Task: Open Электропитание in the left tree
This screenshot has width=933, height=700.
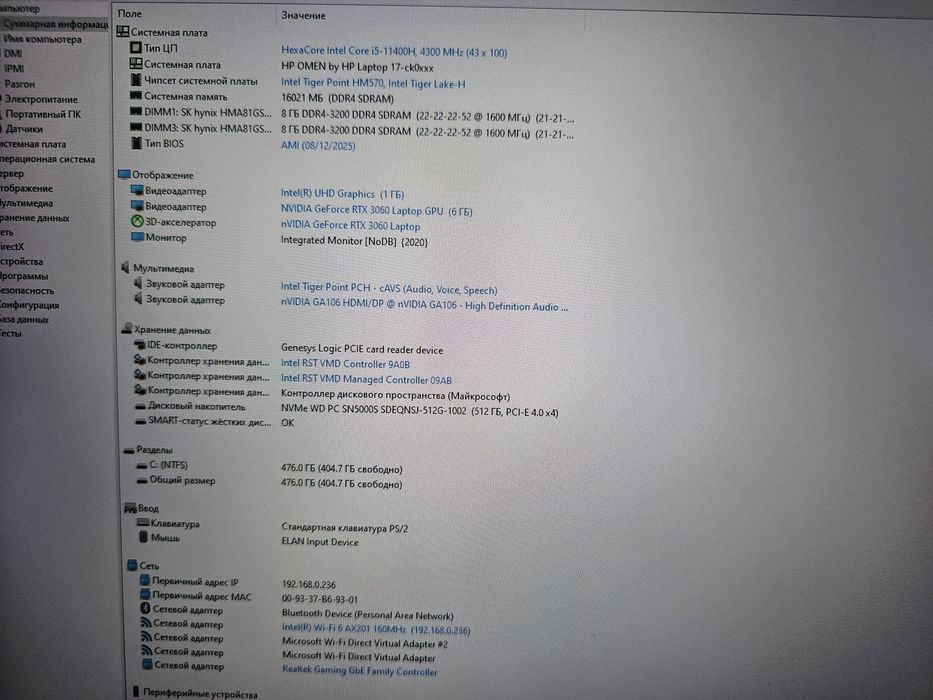Action: [x=41, y=99]
